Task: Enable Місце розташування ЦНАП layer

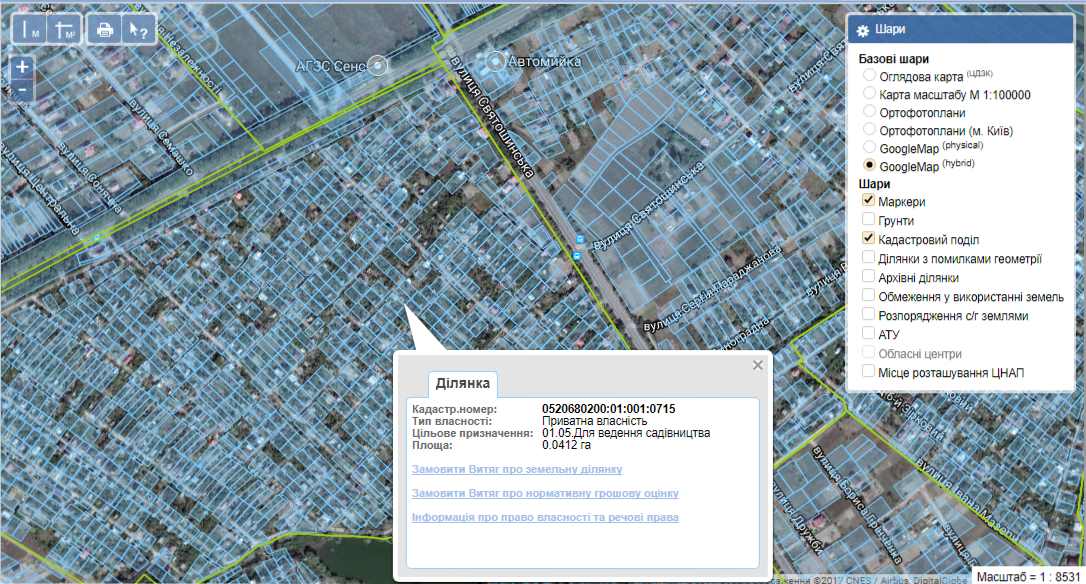Action: coord(869,371)
